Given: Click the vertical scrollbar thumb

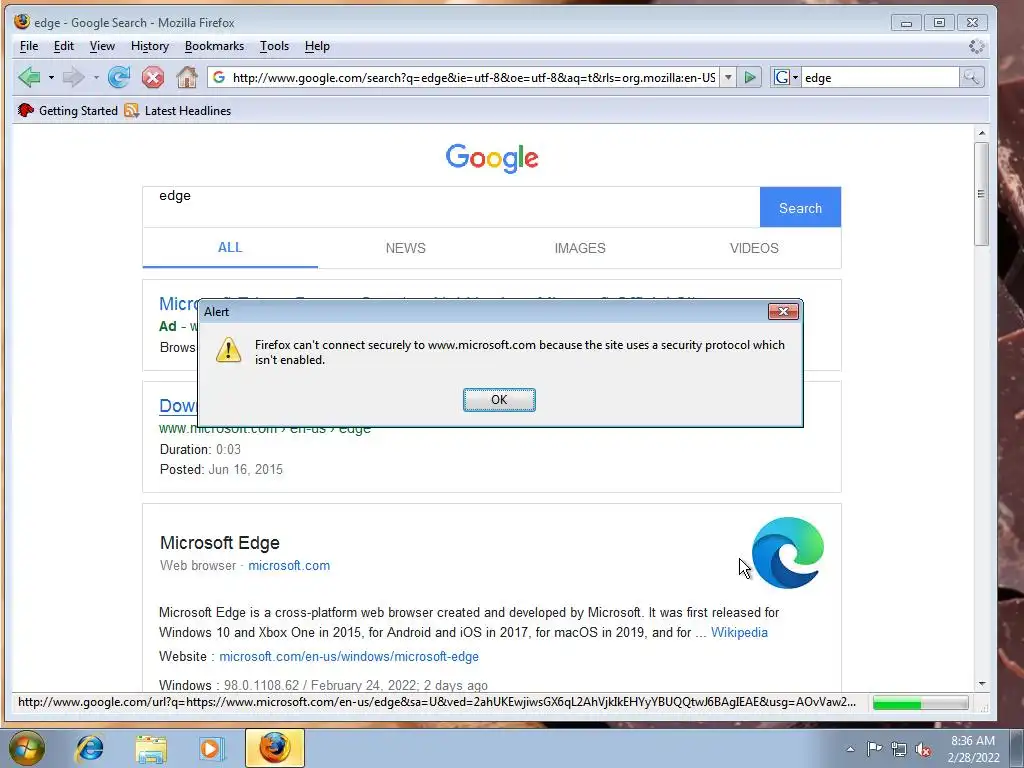Looking at the screenshot, I should (x=981, y=193).
